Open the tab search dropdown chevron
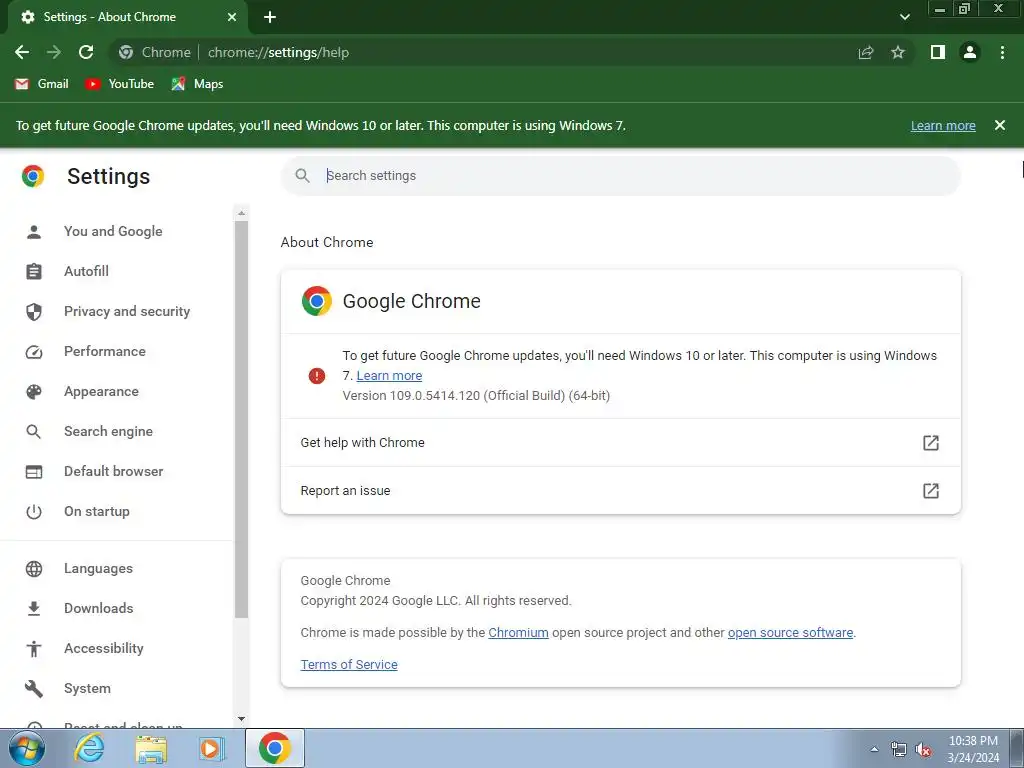1024x768 pixels. click(904, 17)
